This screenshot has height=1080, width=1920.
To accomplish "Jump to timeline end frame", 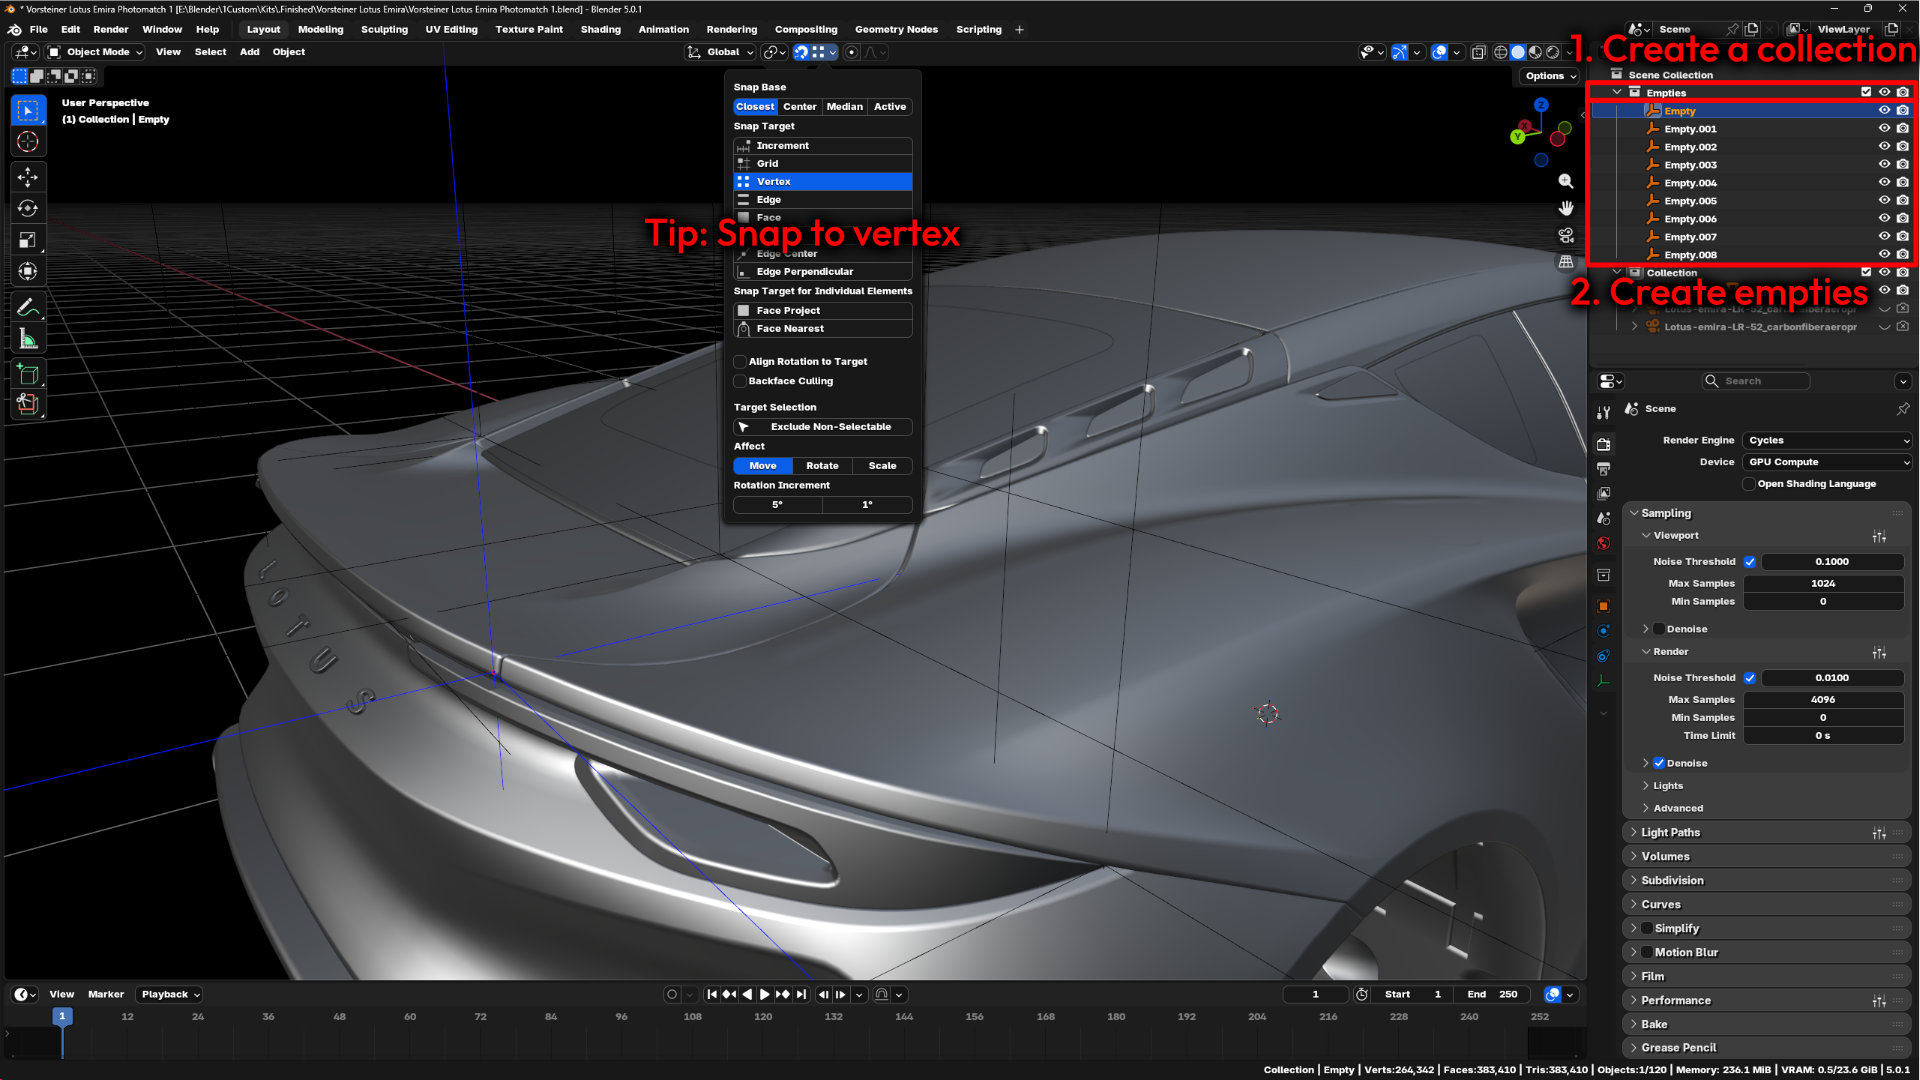I will [801, 995].
